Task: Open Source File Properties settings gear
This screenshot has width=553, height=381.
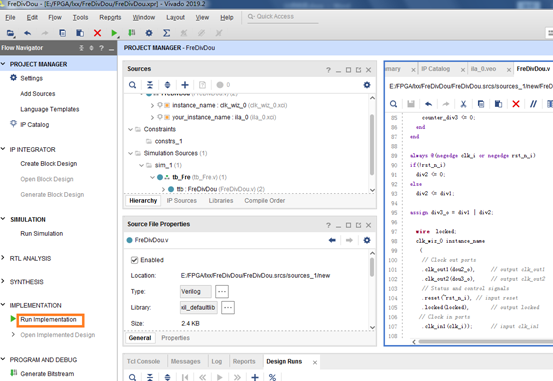Action: (x=367, y=240)
